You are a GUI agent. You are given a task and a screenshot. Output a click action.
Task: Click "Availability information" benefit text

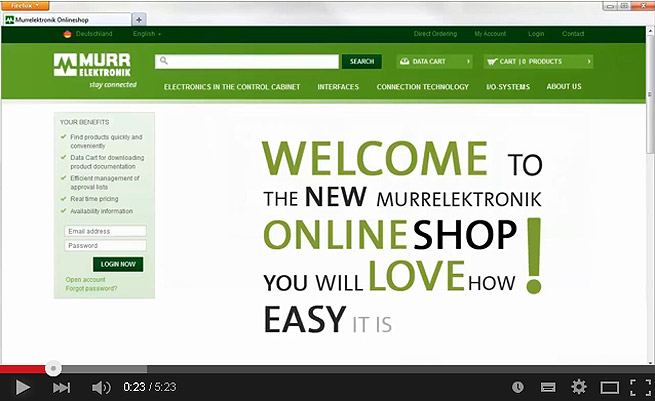click(x=102, y=211)
